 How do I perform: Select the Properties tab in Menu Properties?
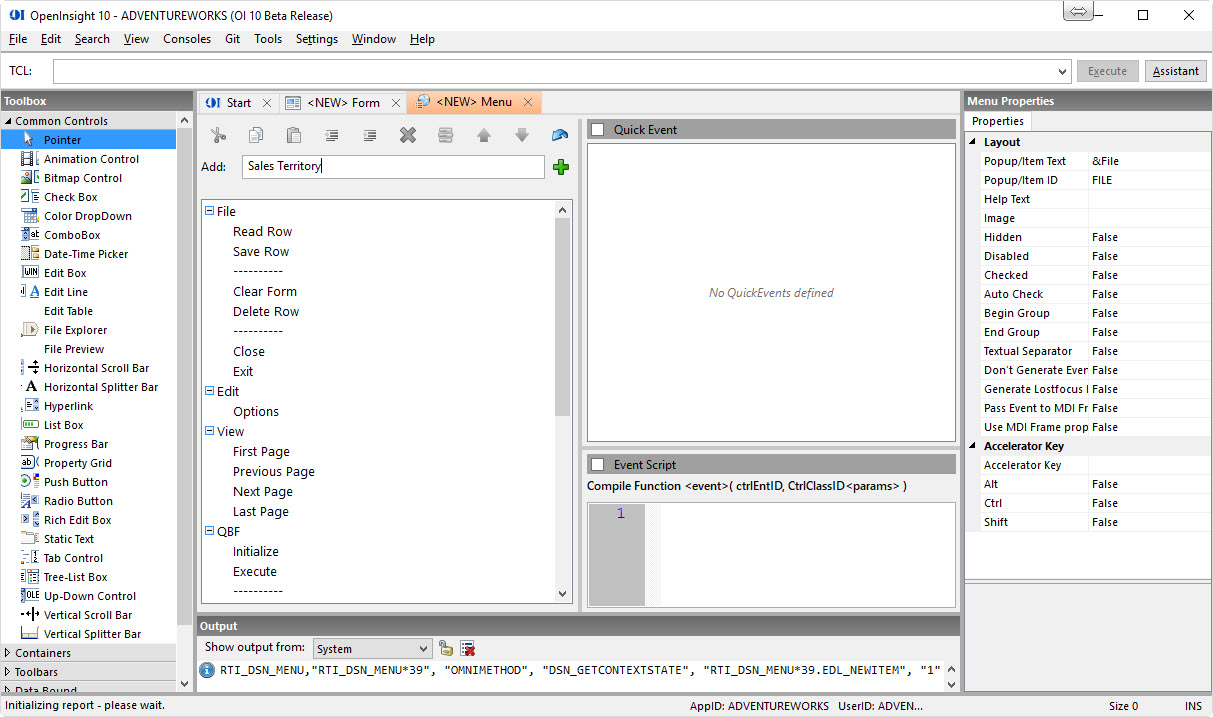[998, 121]
